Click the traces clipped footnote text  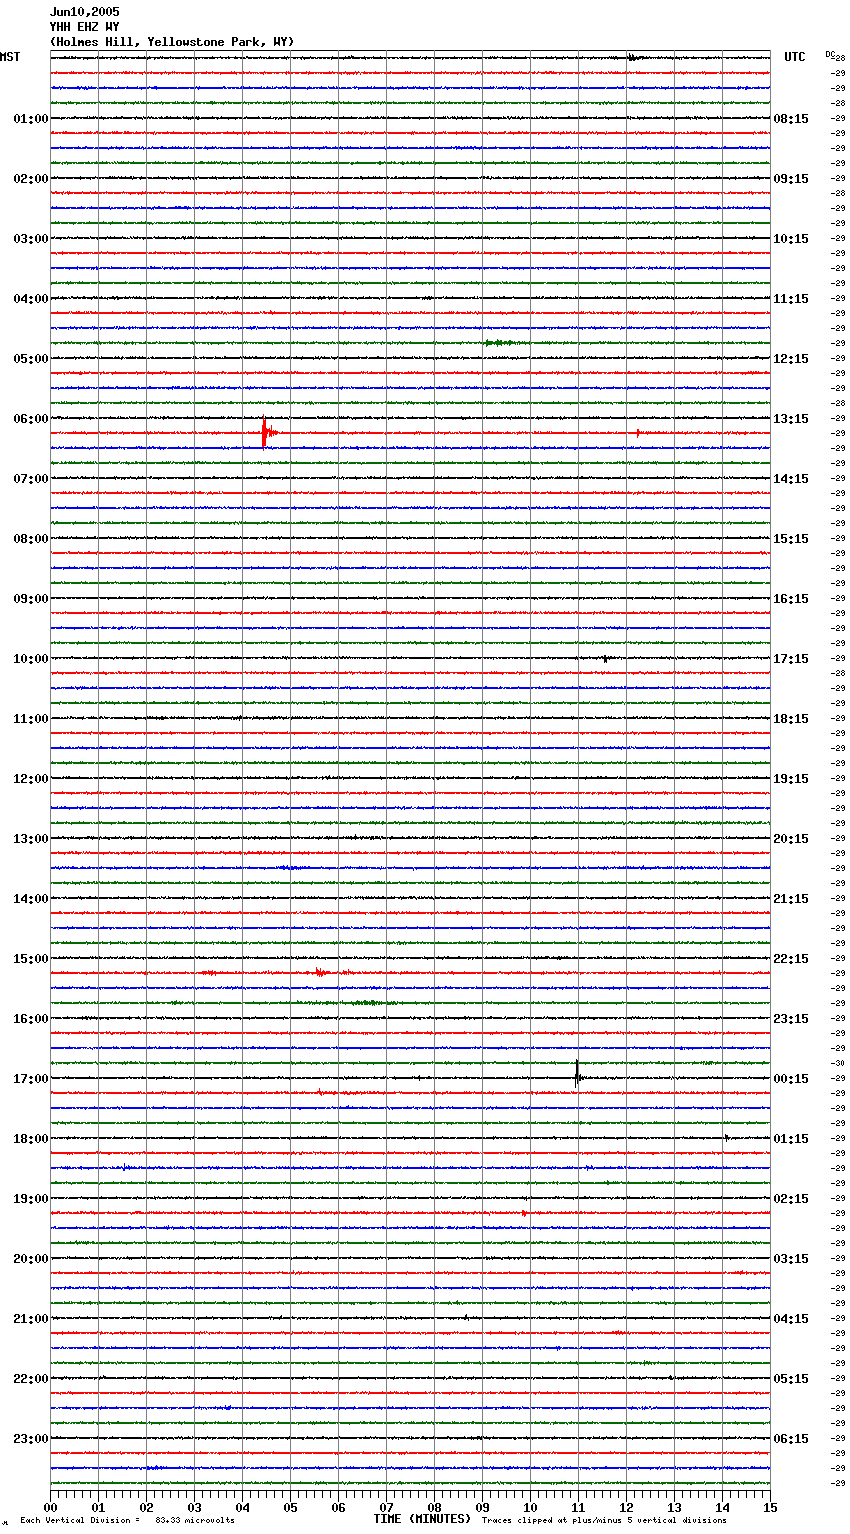coord(604,1520)
